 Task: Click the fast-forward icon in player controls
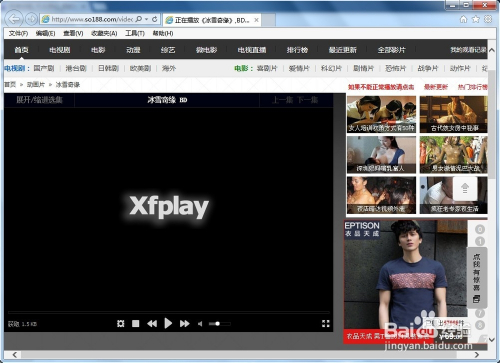click(184, 324)
